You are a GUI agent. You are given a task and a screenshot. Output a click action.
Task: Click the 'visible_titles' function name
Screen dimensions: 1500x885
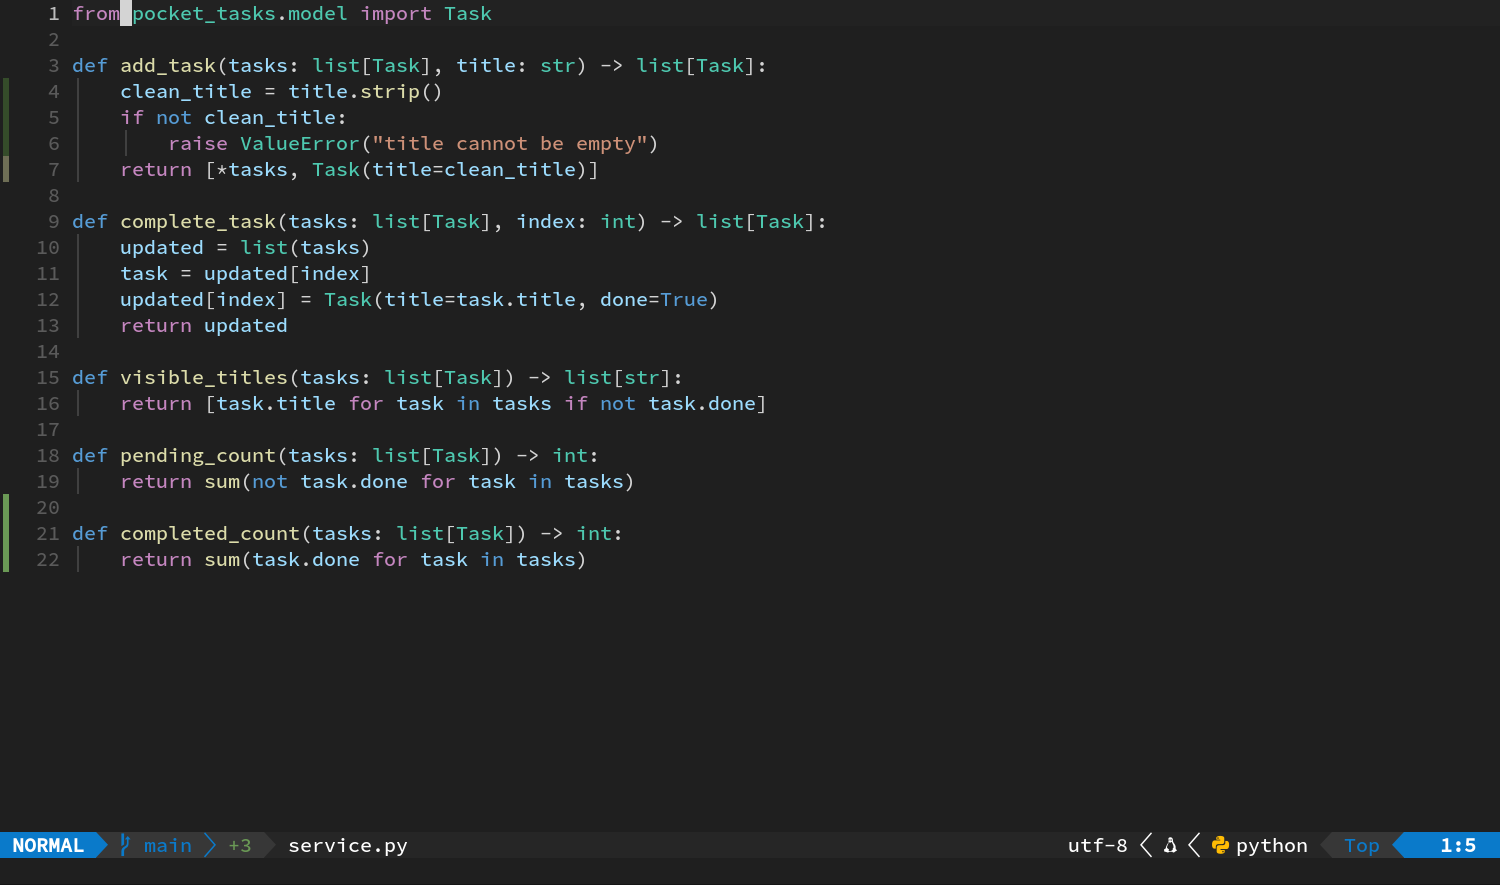tap(204, 378)
